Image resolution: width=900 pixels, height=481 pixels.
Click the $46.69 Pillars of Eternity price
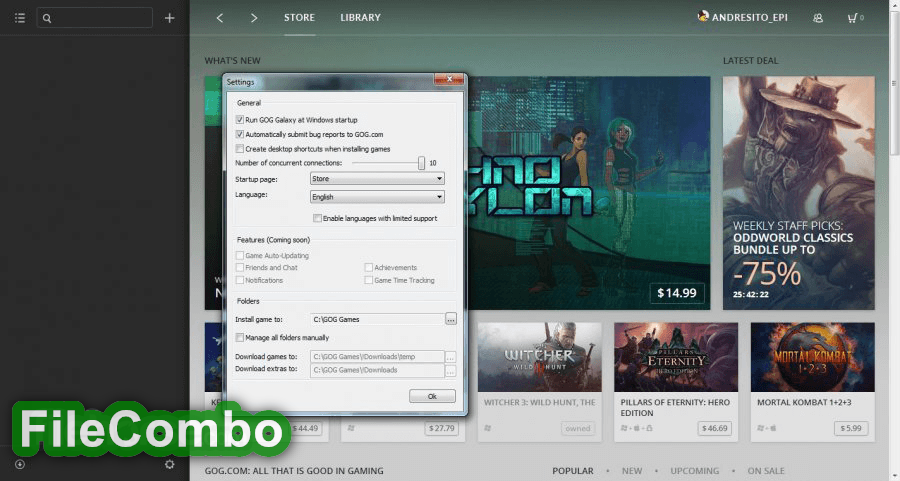[715, 428]
